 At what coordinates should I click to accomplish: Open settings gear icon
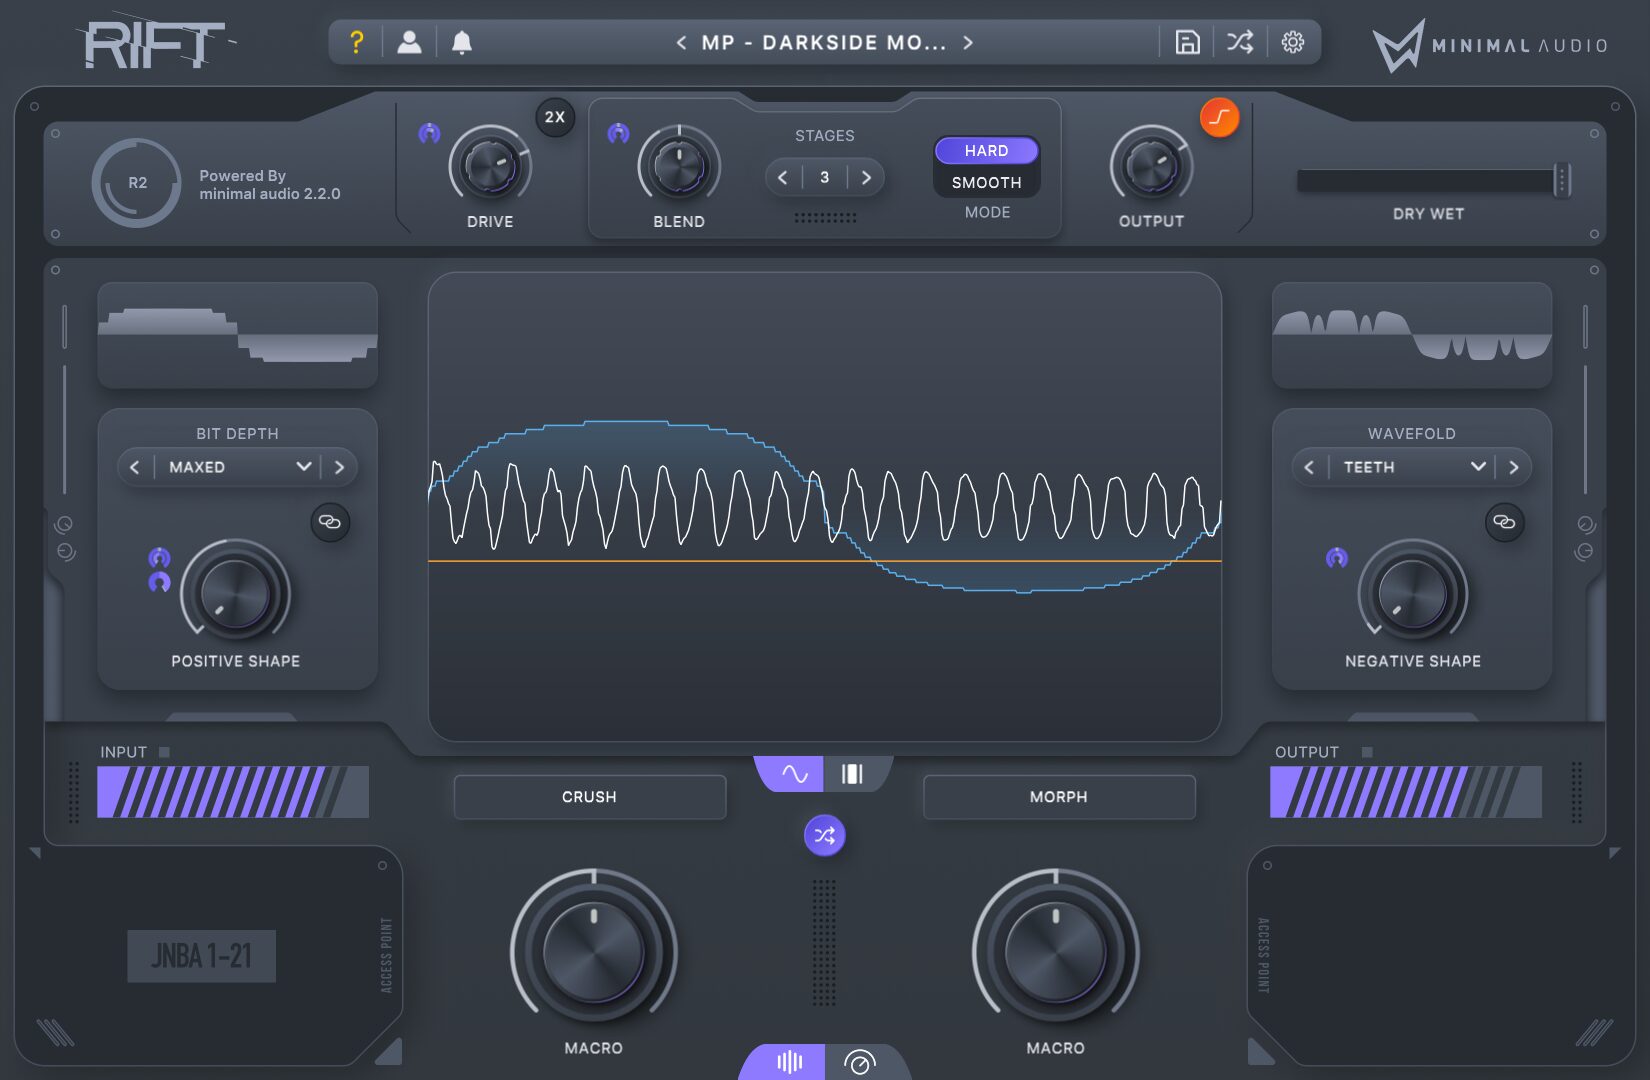(x=1293, y=42)
